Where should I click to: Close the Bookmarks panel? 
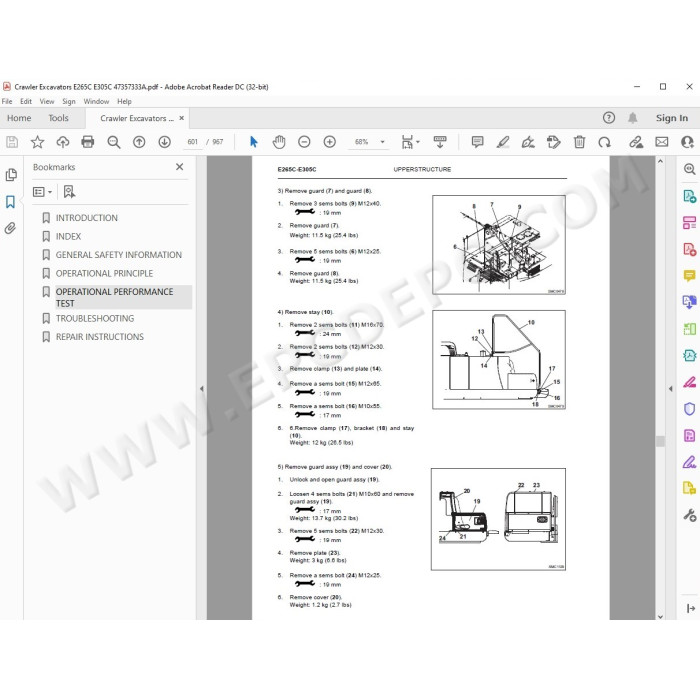[x=179, y=167]
